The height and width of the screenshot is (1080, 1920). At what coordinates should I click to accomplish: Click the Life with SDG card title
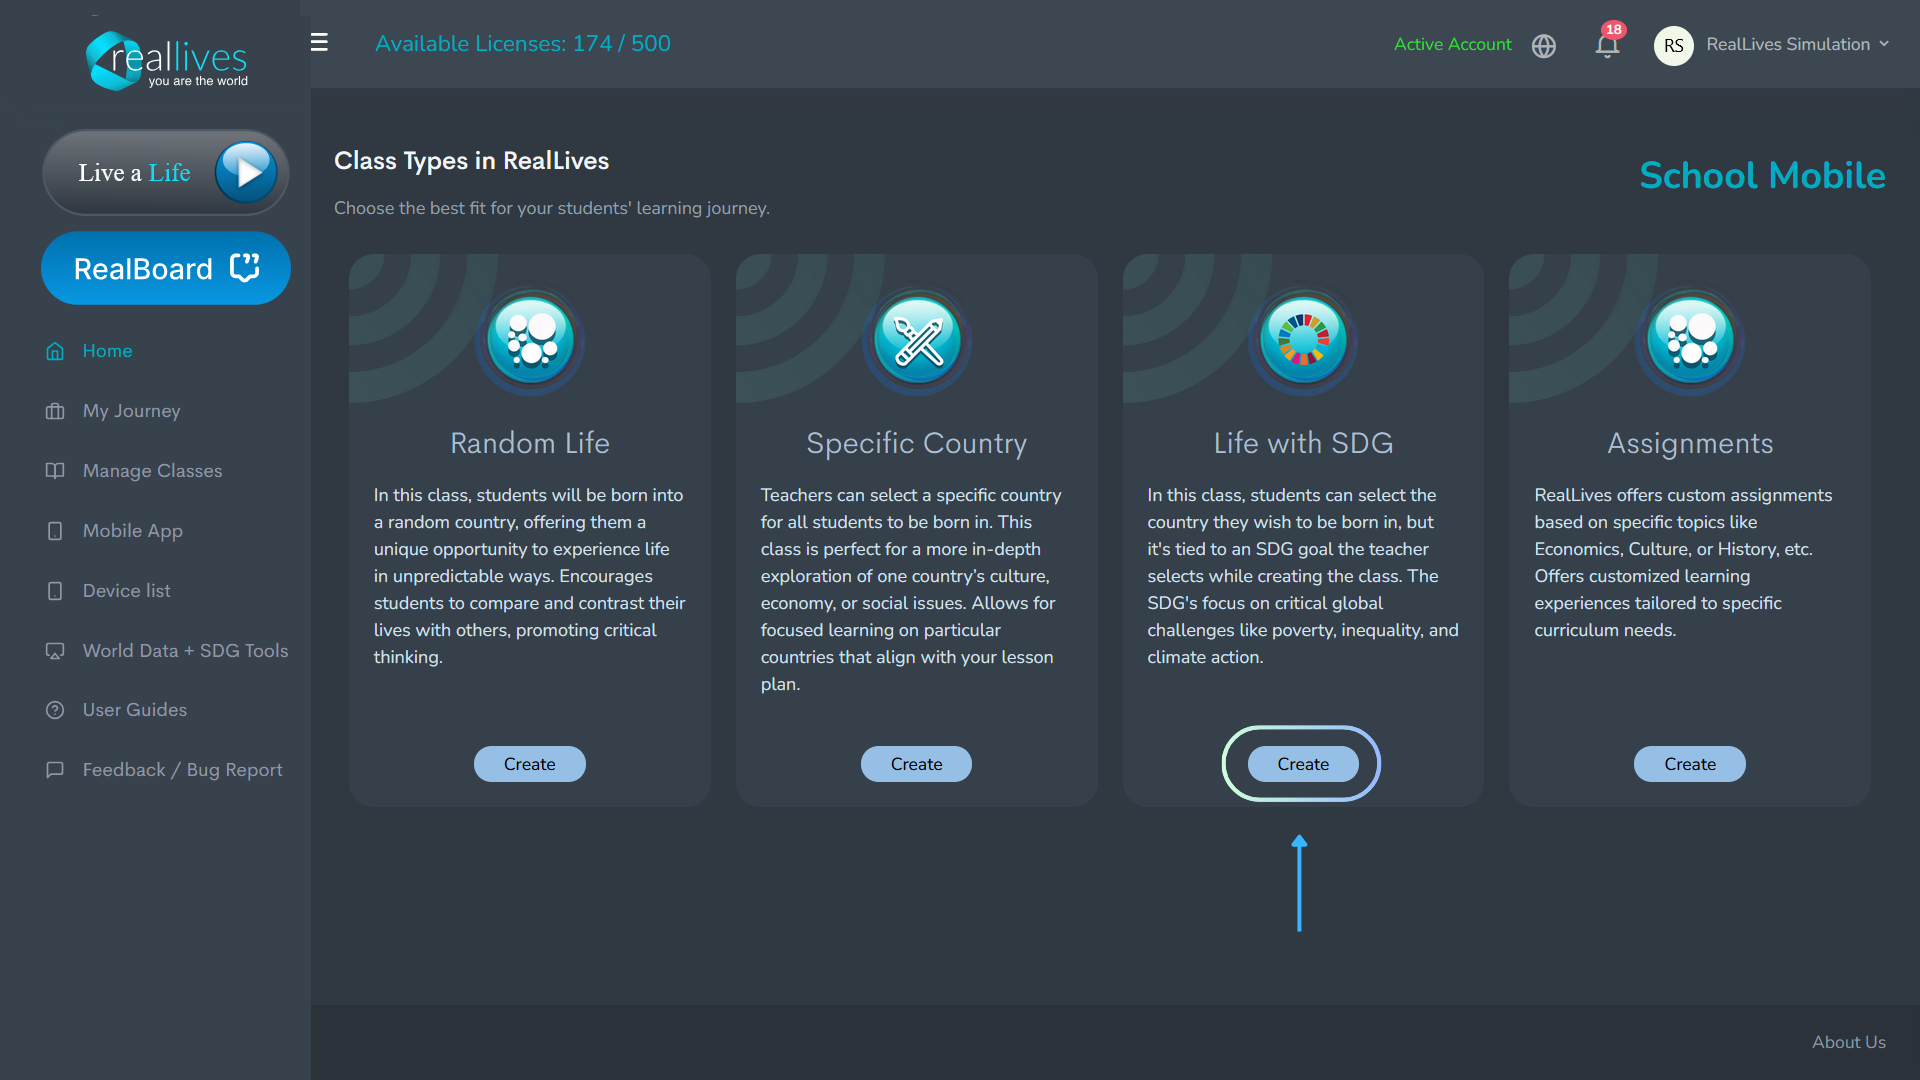tap(1303, 443)
